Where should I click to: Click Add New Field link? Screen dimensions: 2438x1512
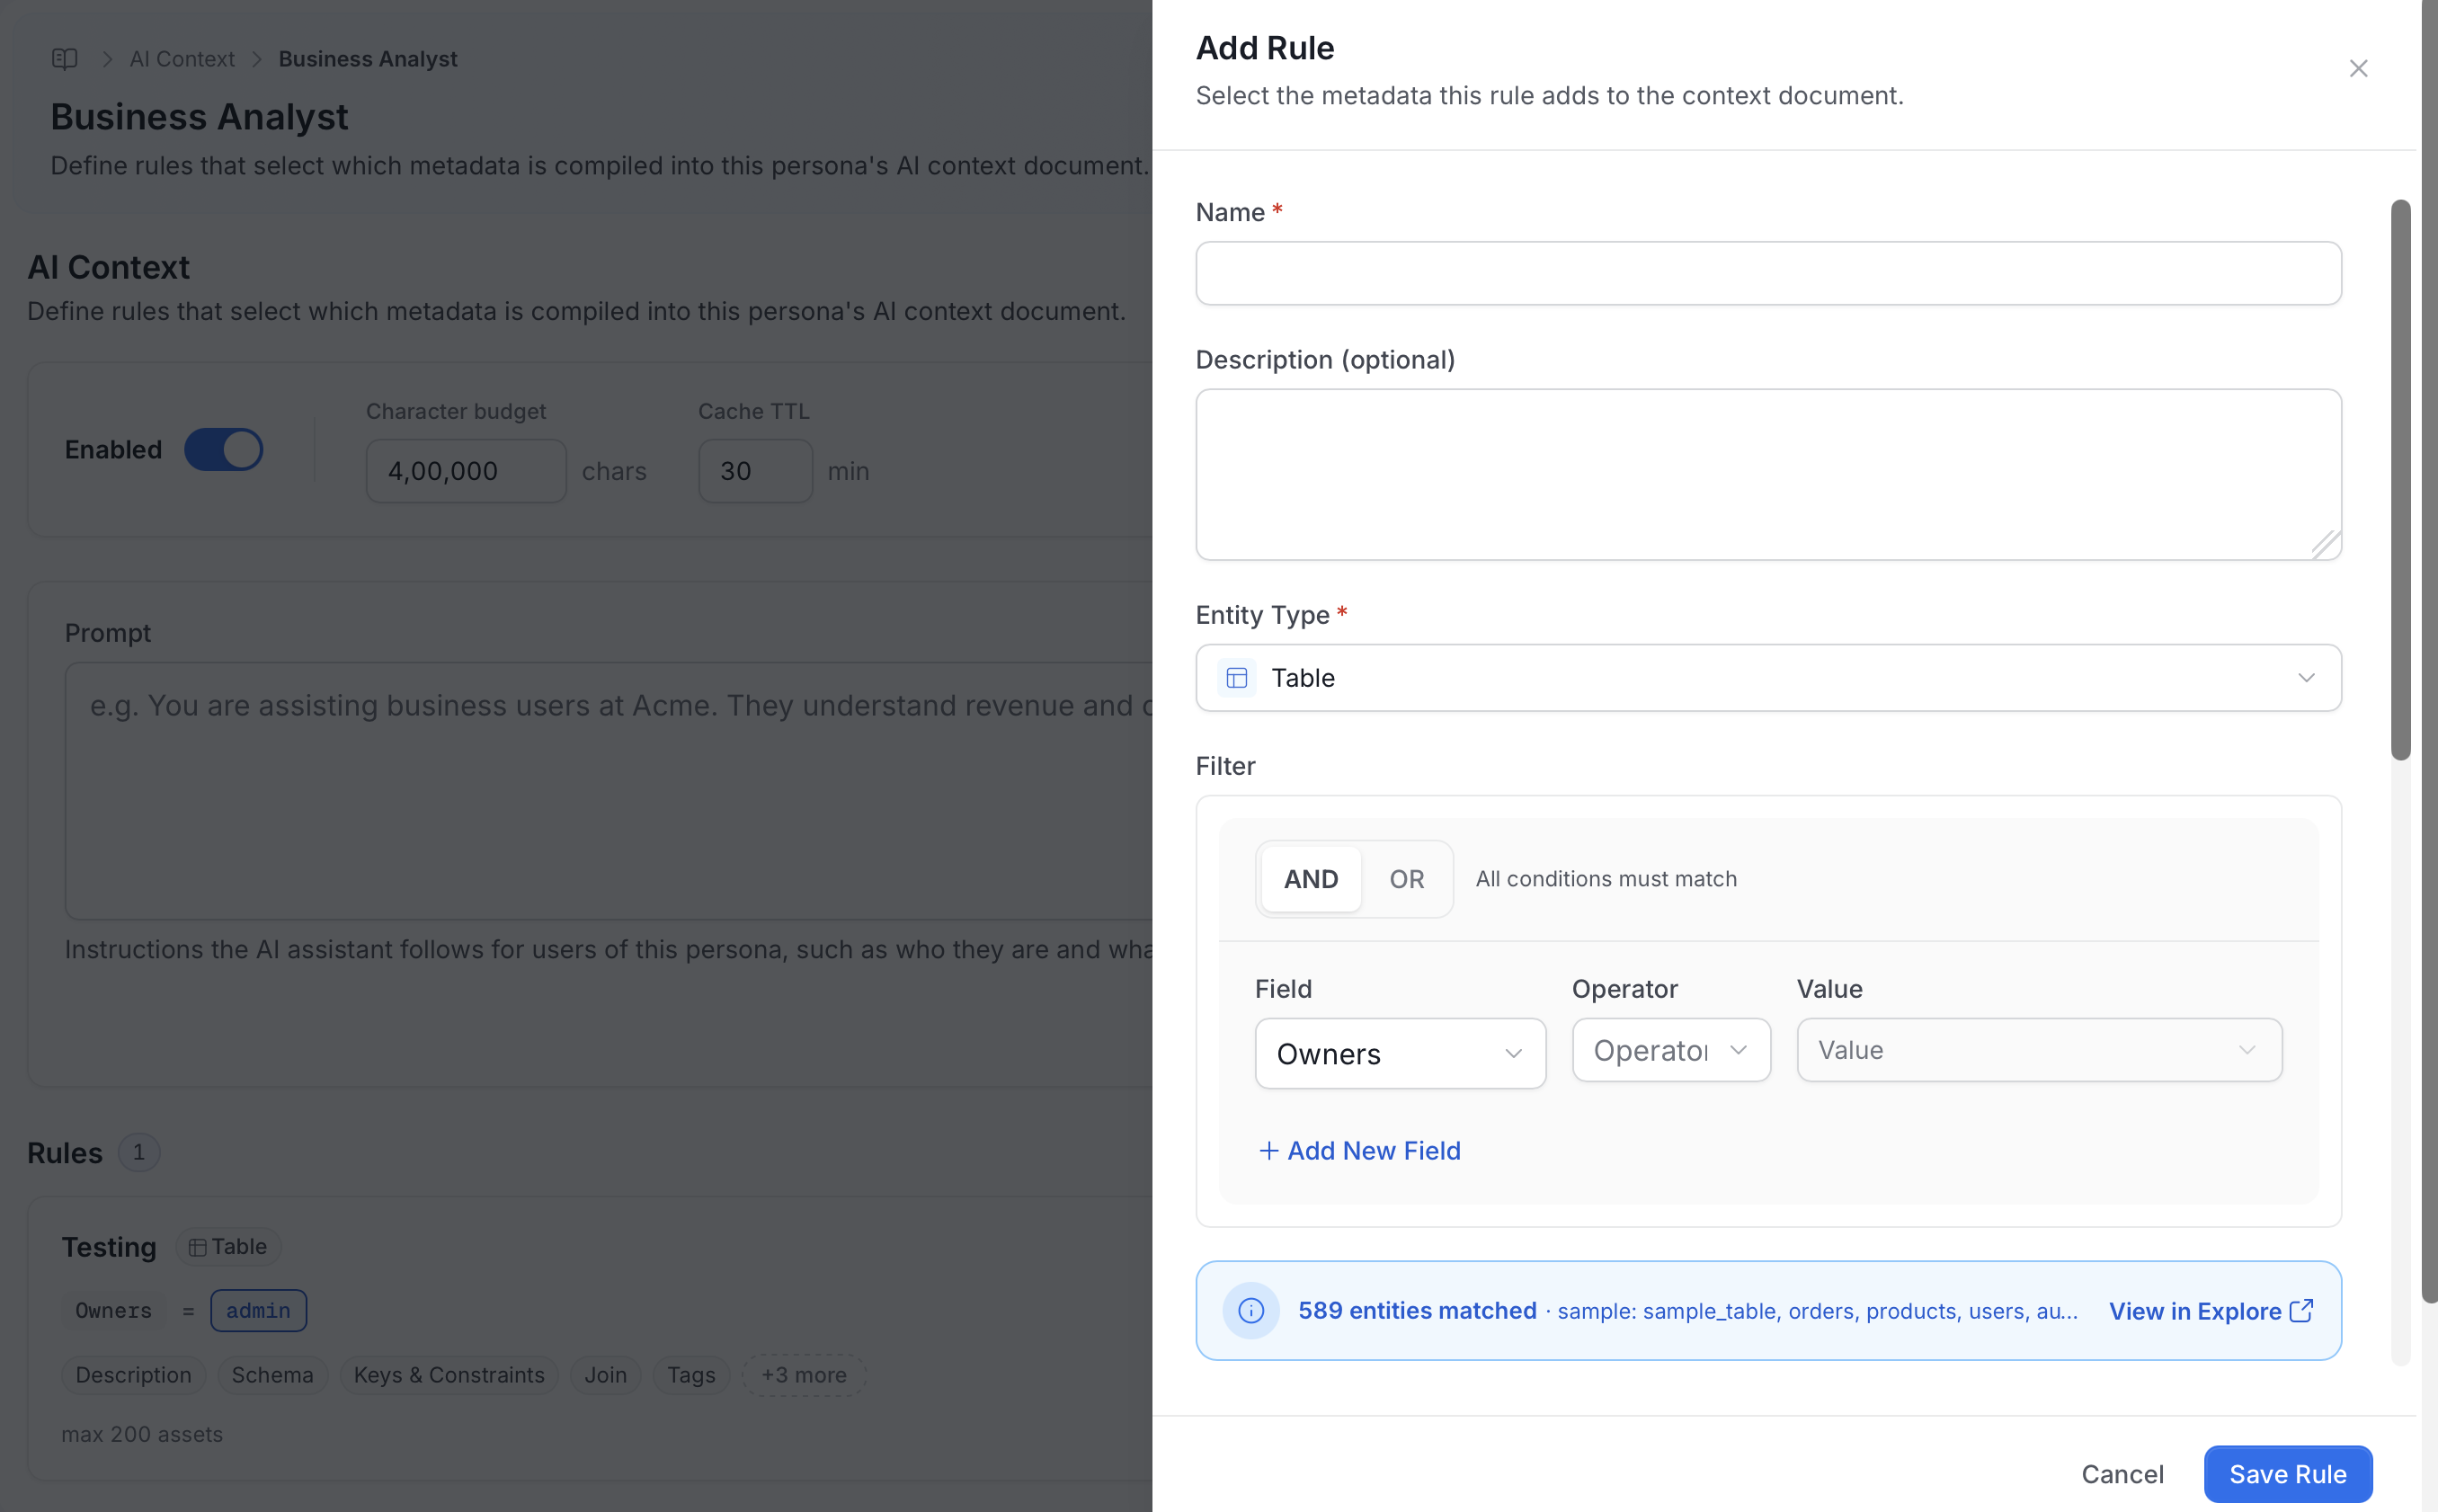coord(1359,1151)
